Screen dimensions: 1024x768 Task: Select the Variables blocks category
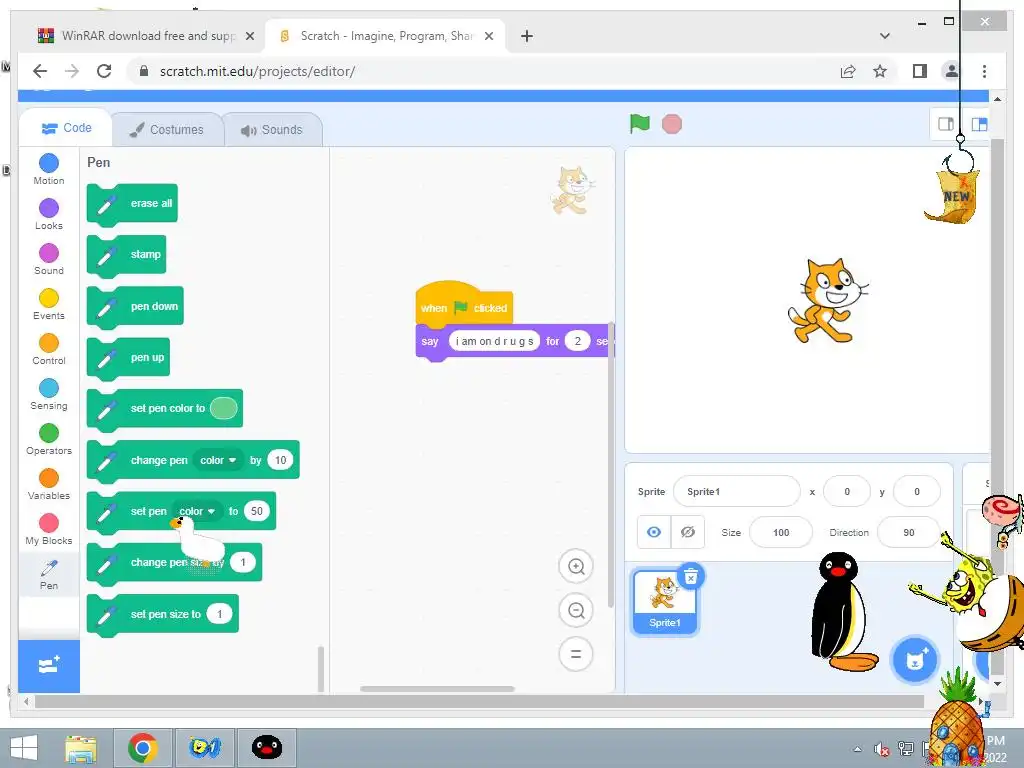(x=49, y=485)
